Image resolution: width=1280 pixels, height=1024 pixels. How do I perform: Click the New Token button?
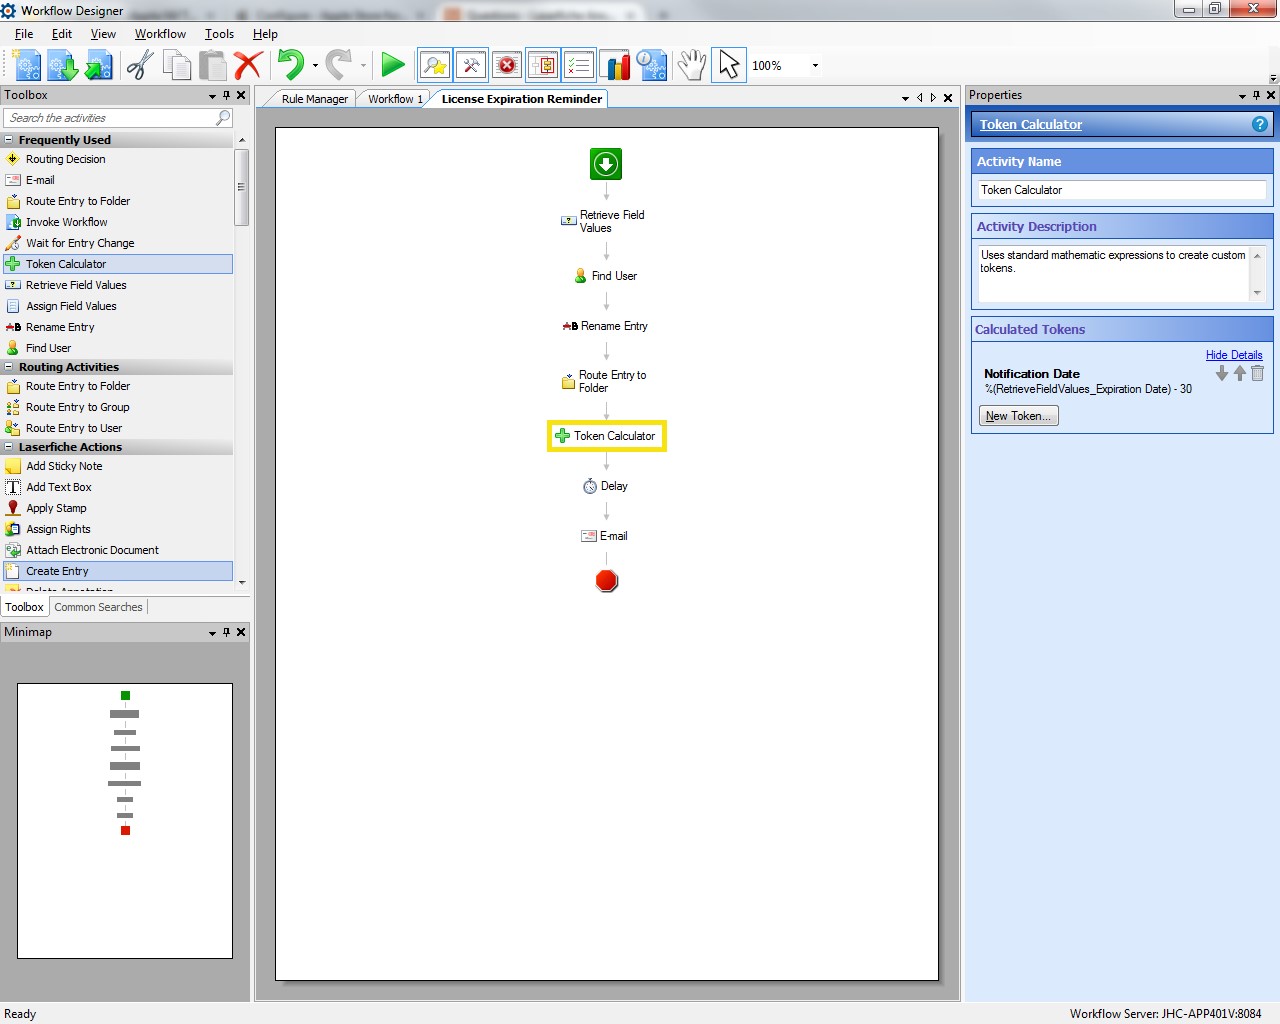click(1018, 416)
